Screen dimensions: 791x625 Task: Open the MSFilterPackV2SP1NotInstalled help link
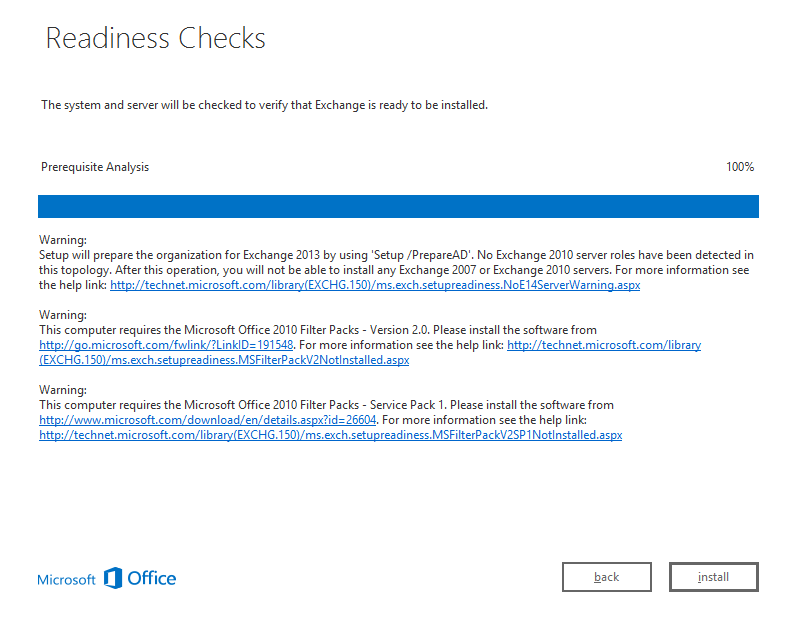coord(330,435)
